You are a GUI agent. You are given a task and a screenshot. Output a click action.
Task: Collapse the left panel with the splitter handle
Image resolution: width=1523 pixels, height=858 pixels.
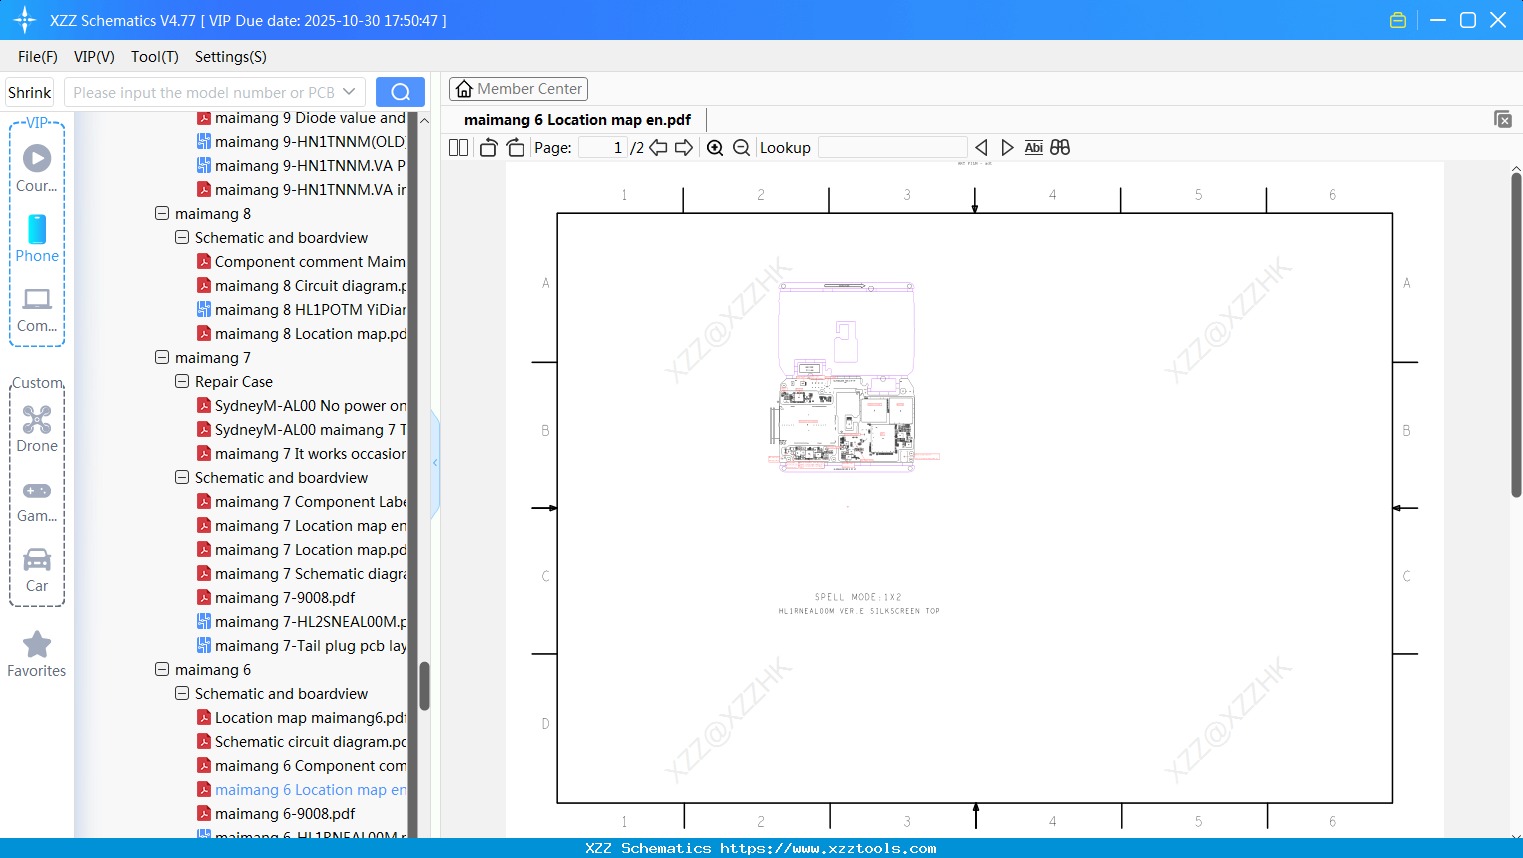pyautogui.click(x=435, y=463)
